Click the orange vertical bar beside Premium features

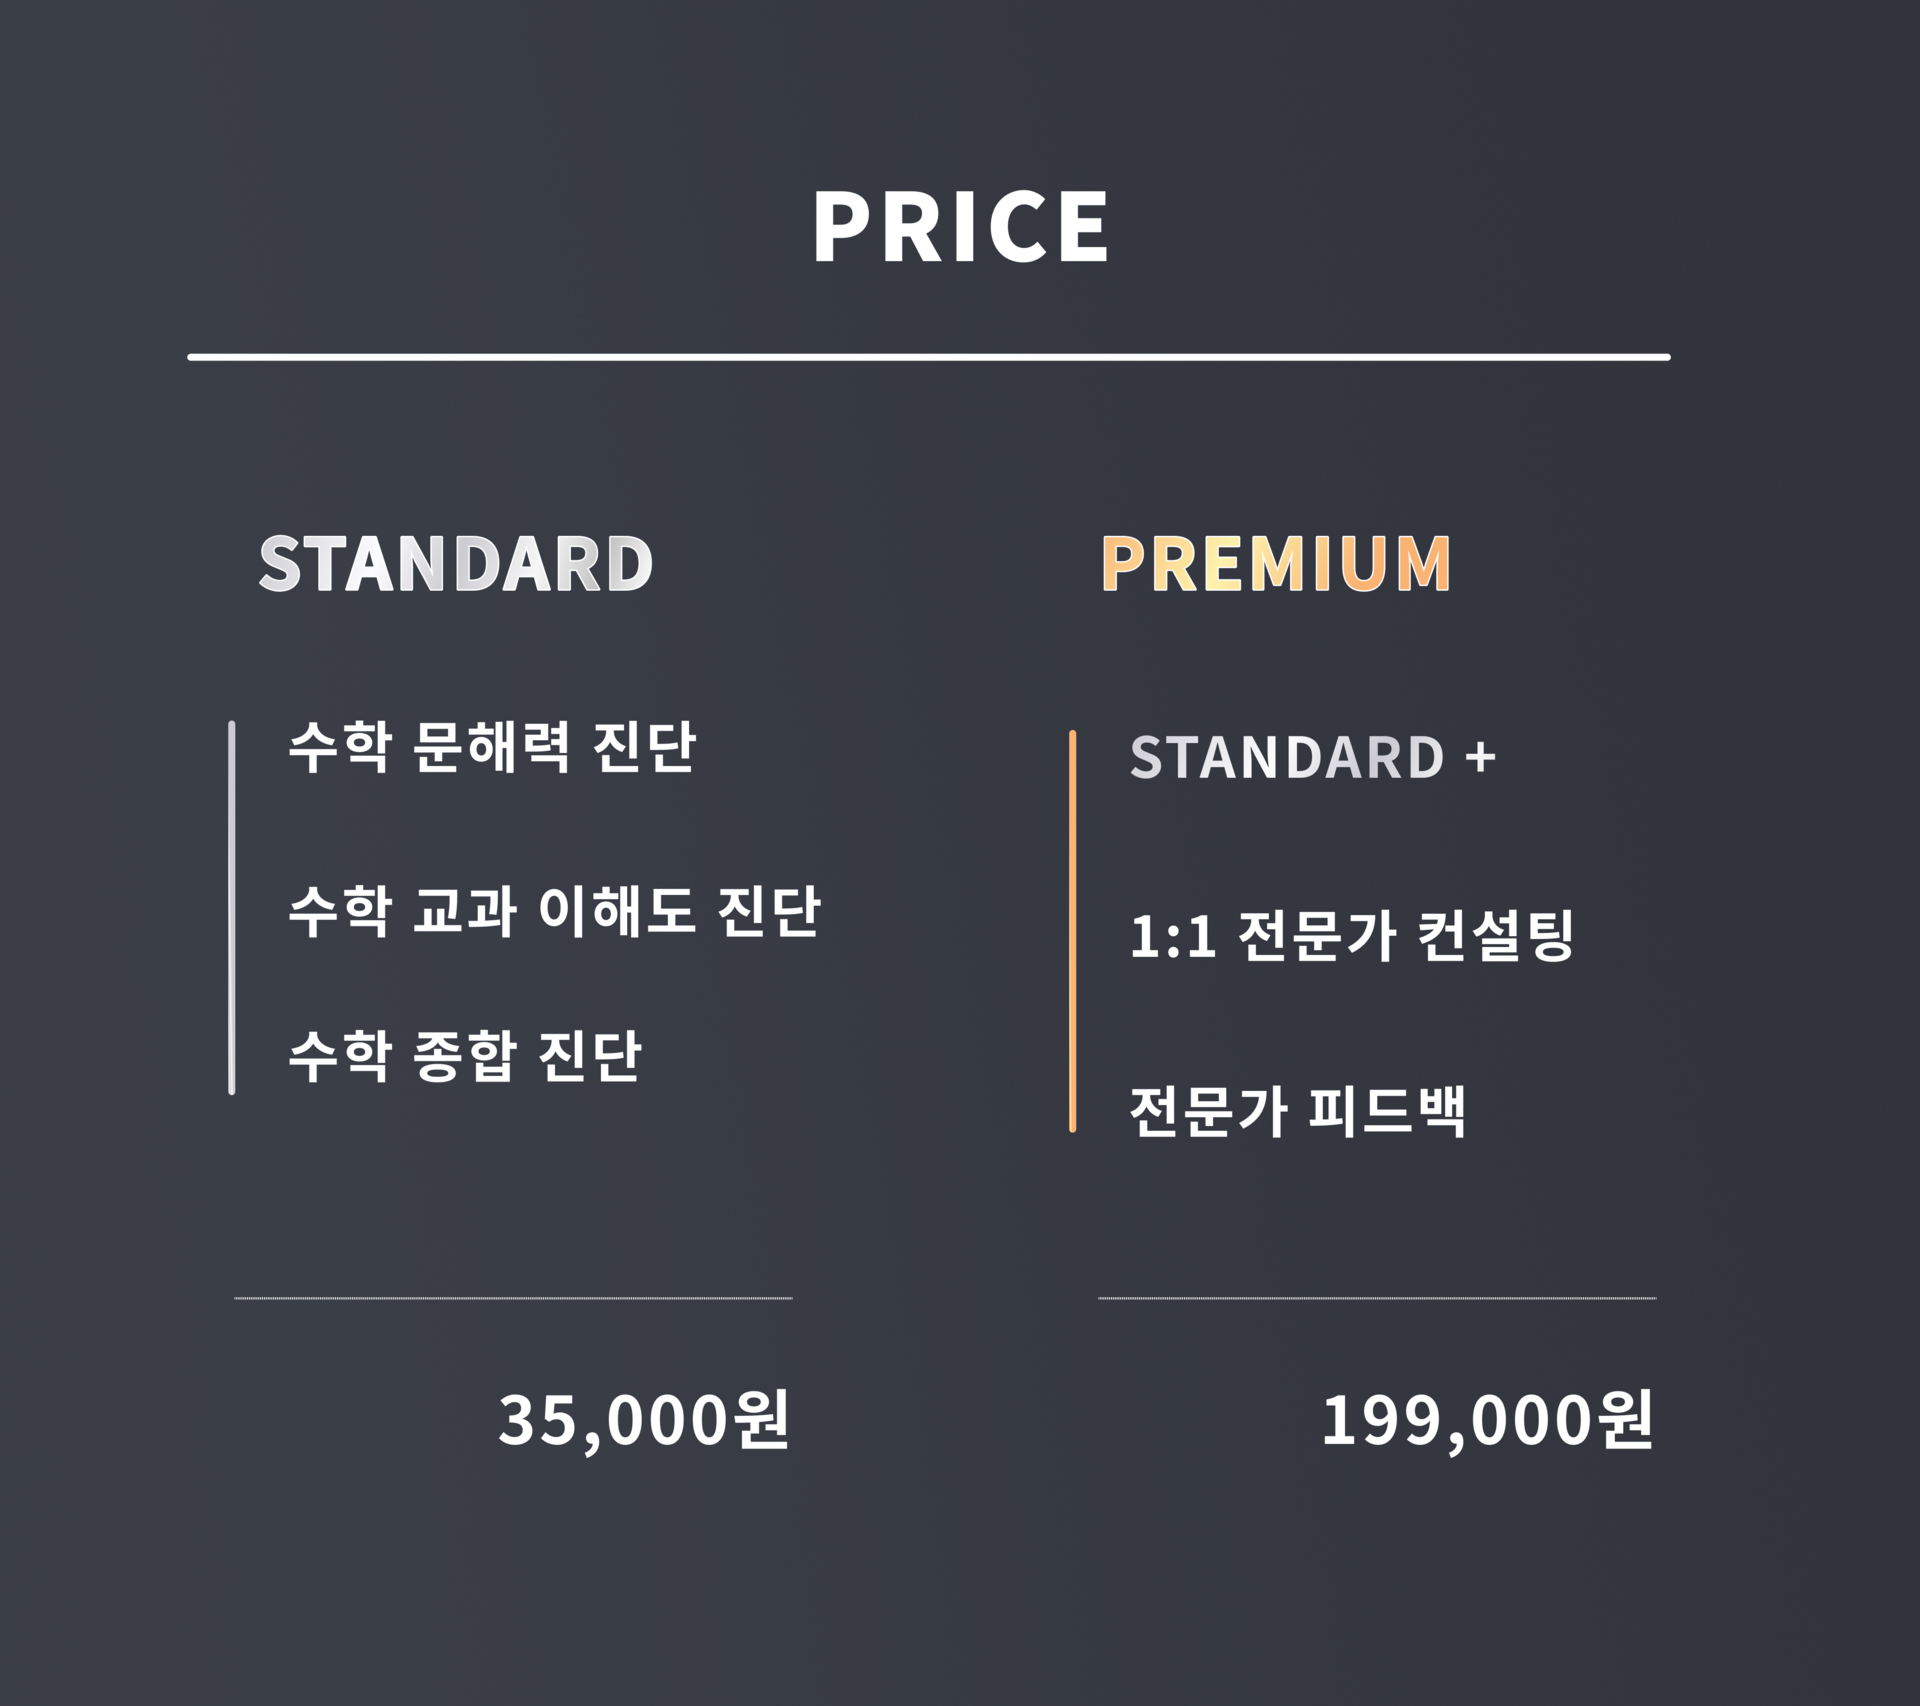pyautogui.click(x=1072, y=931)
